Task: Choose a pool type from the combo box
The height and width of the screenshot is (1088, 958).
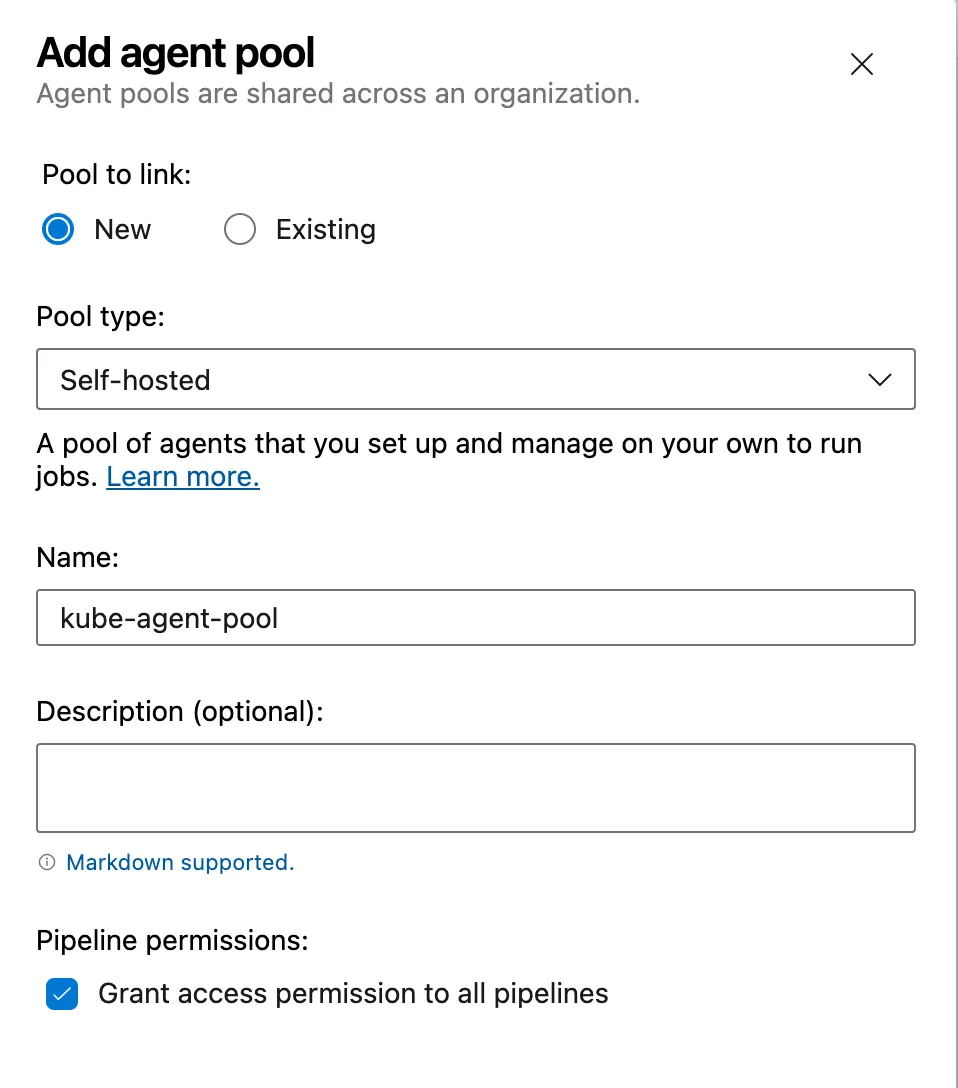Action: click(476, 379)
